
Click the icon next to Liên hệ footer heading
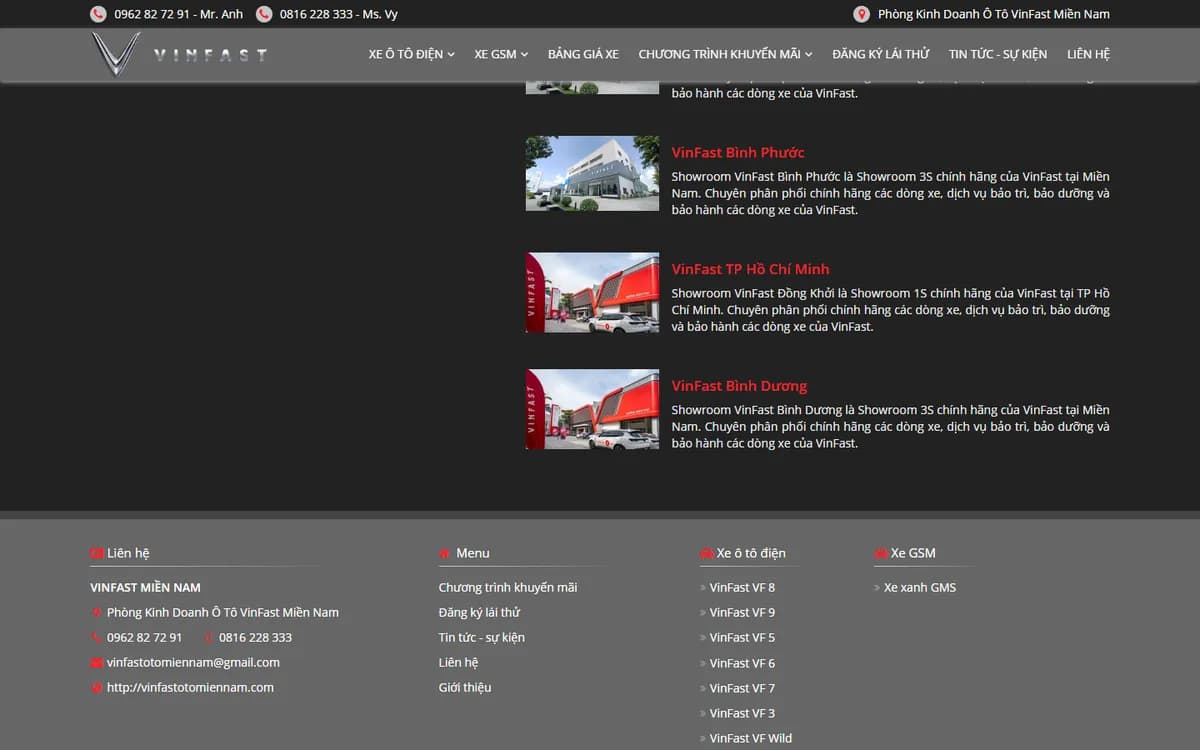coord(97,553)
